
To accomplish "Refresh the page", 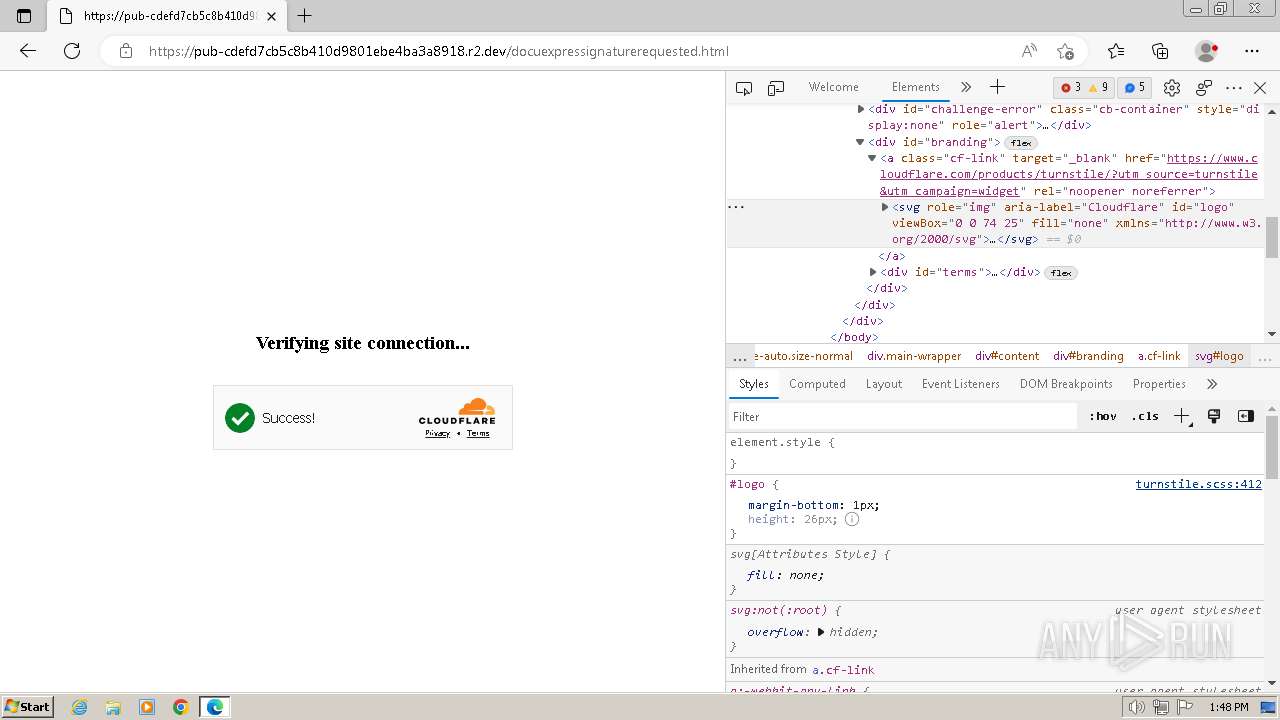I will 72,51.
